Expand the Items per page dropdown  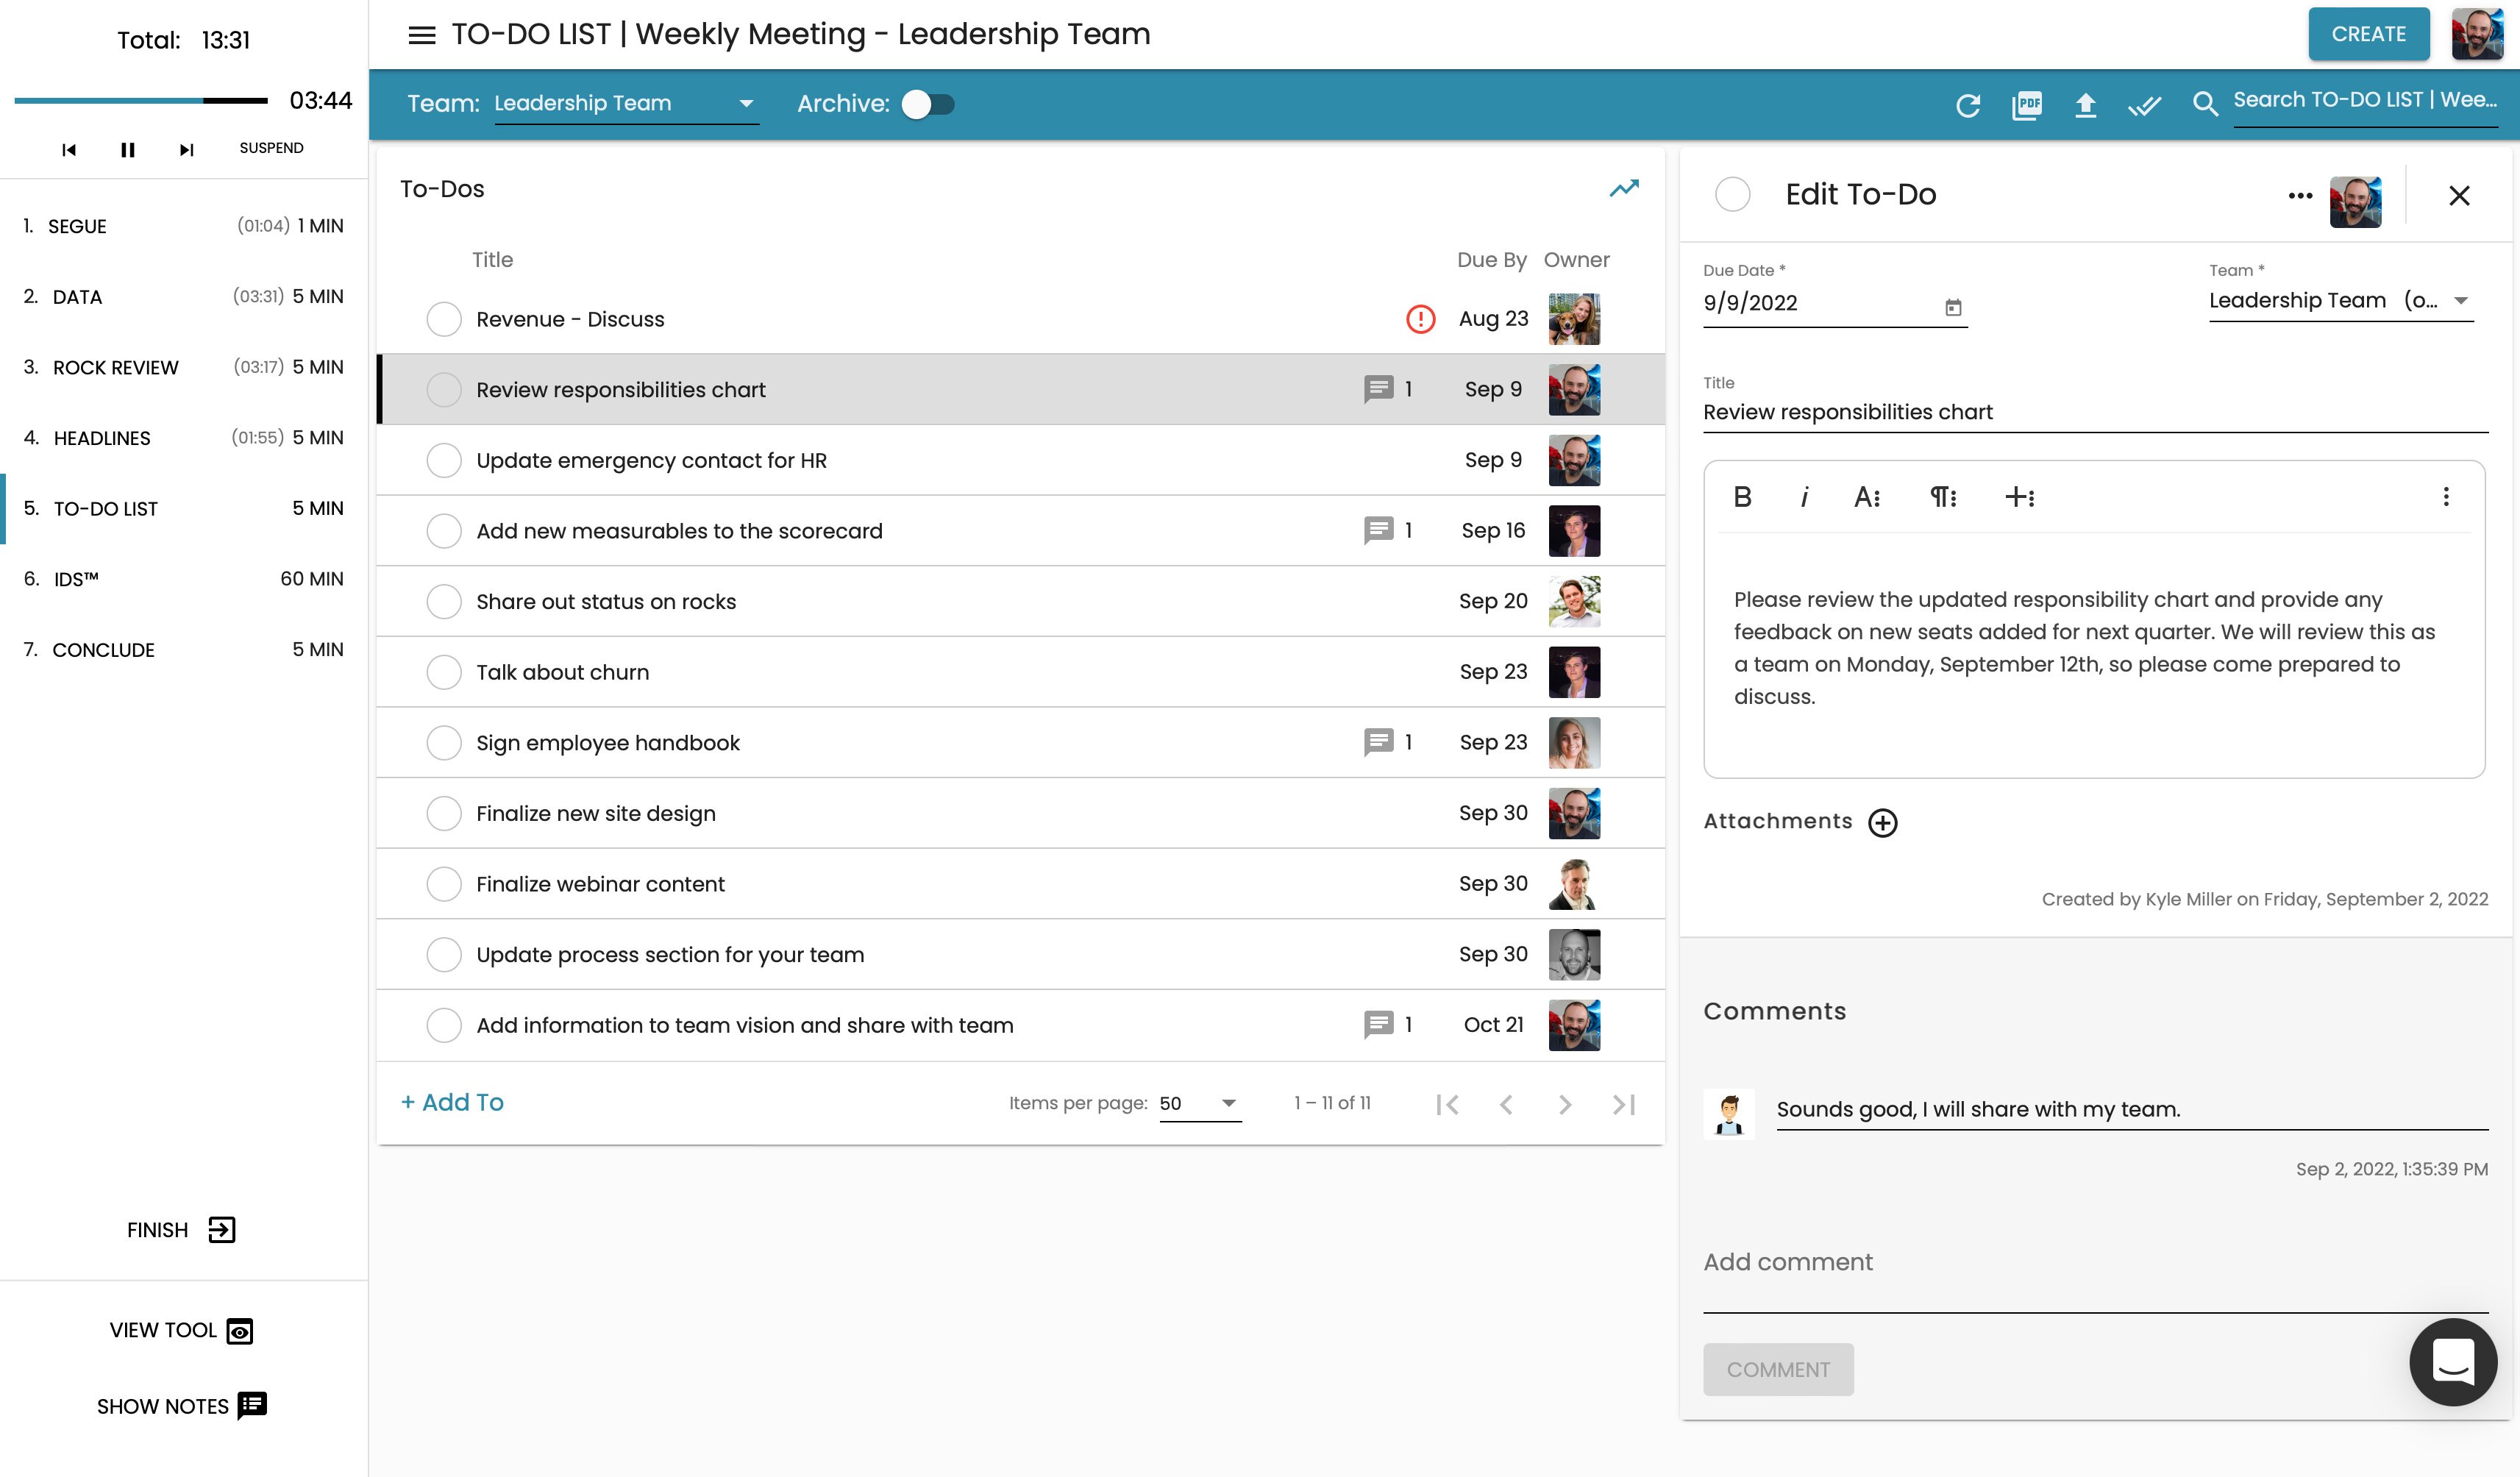[1228, 1103]
